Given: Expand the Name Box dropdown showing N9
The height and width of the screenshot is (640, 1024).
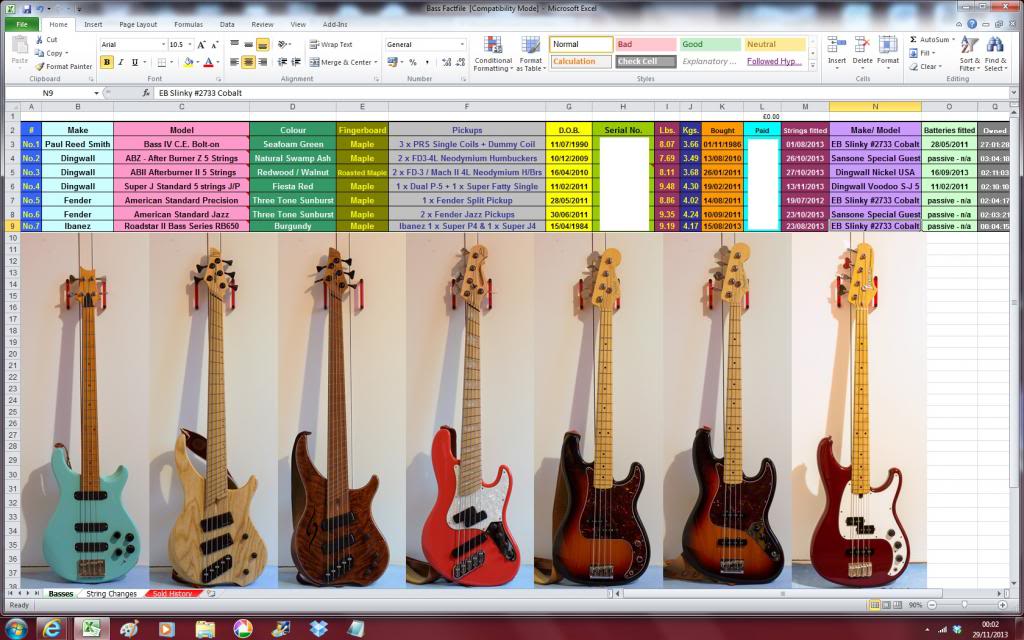Looking at the screenshot, I should [96, 93].
